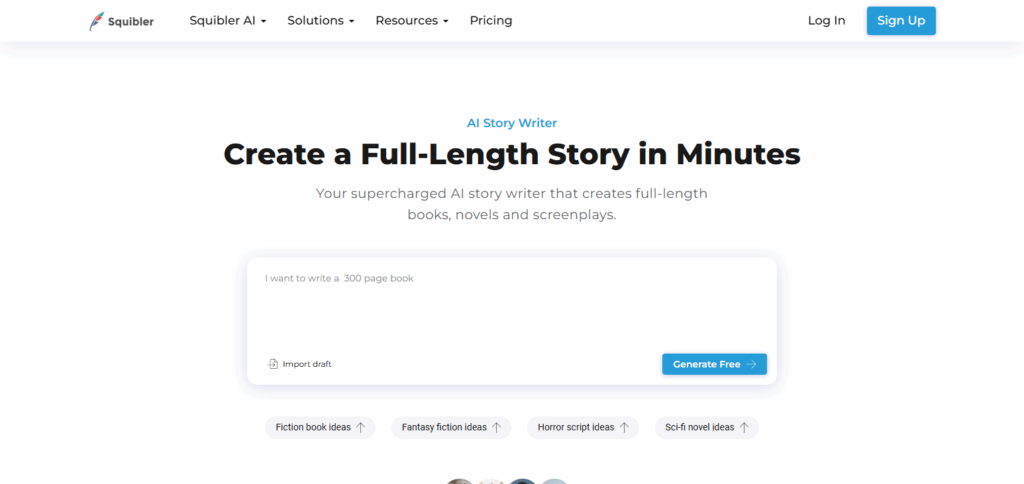Pick the Sci-fi novel ideas suggestion
Viewport: 1024px width, 484px height.
point(707,427)
